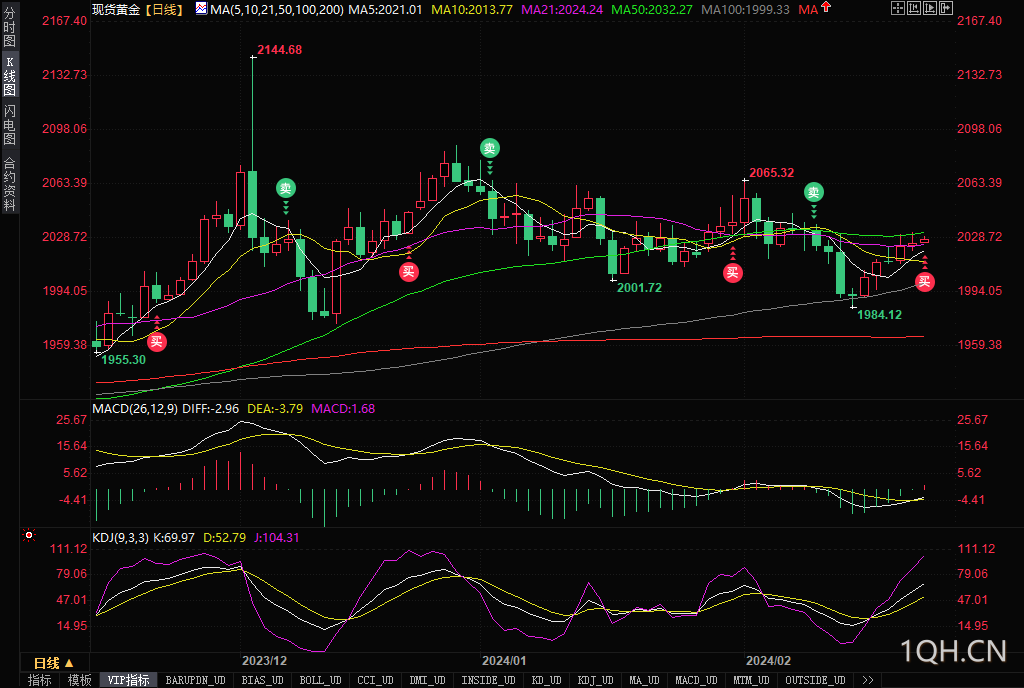Click the KDJ panel settings icon
Image resolution: width=1024 pixels, height=688 pixels.
(30, 537)
